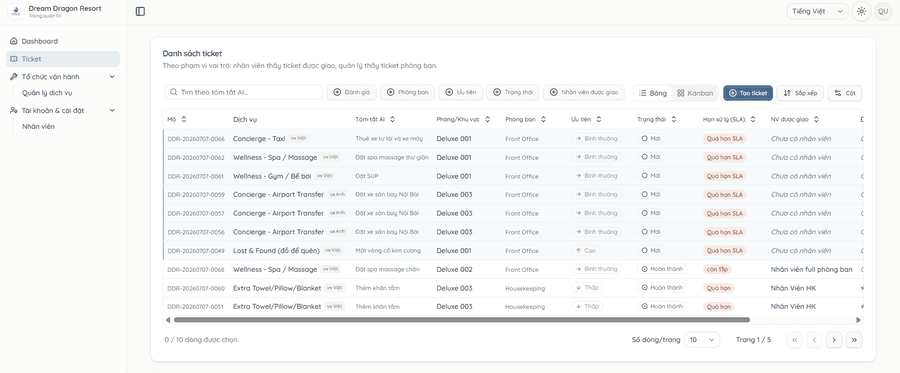Open ticket DDR-20260707-0068
Screen dimensions: 900x373
pyautogui.click(x=196, y=270)
